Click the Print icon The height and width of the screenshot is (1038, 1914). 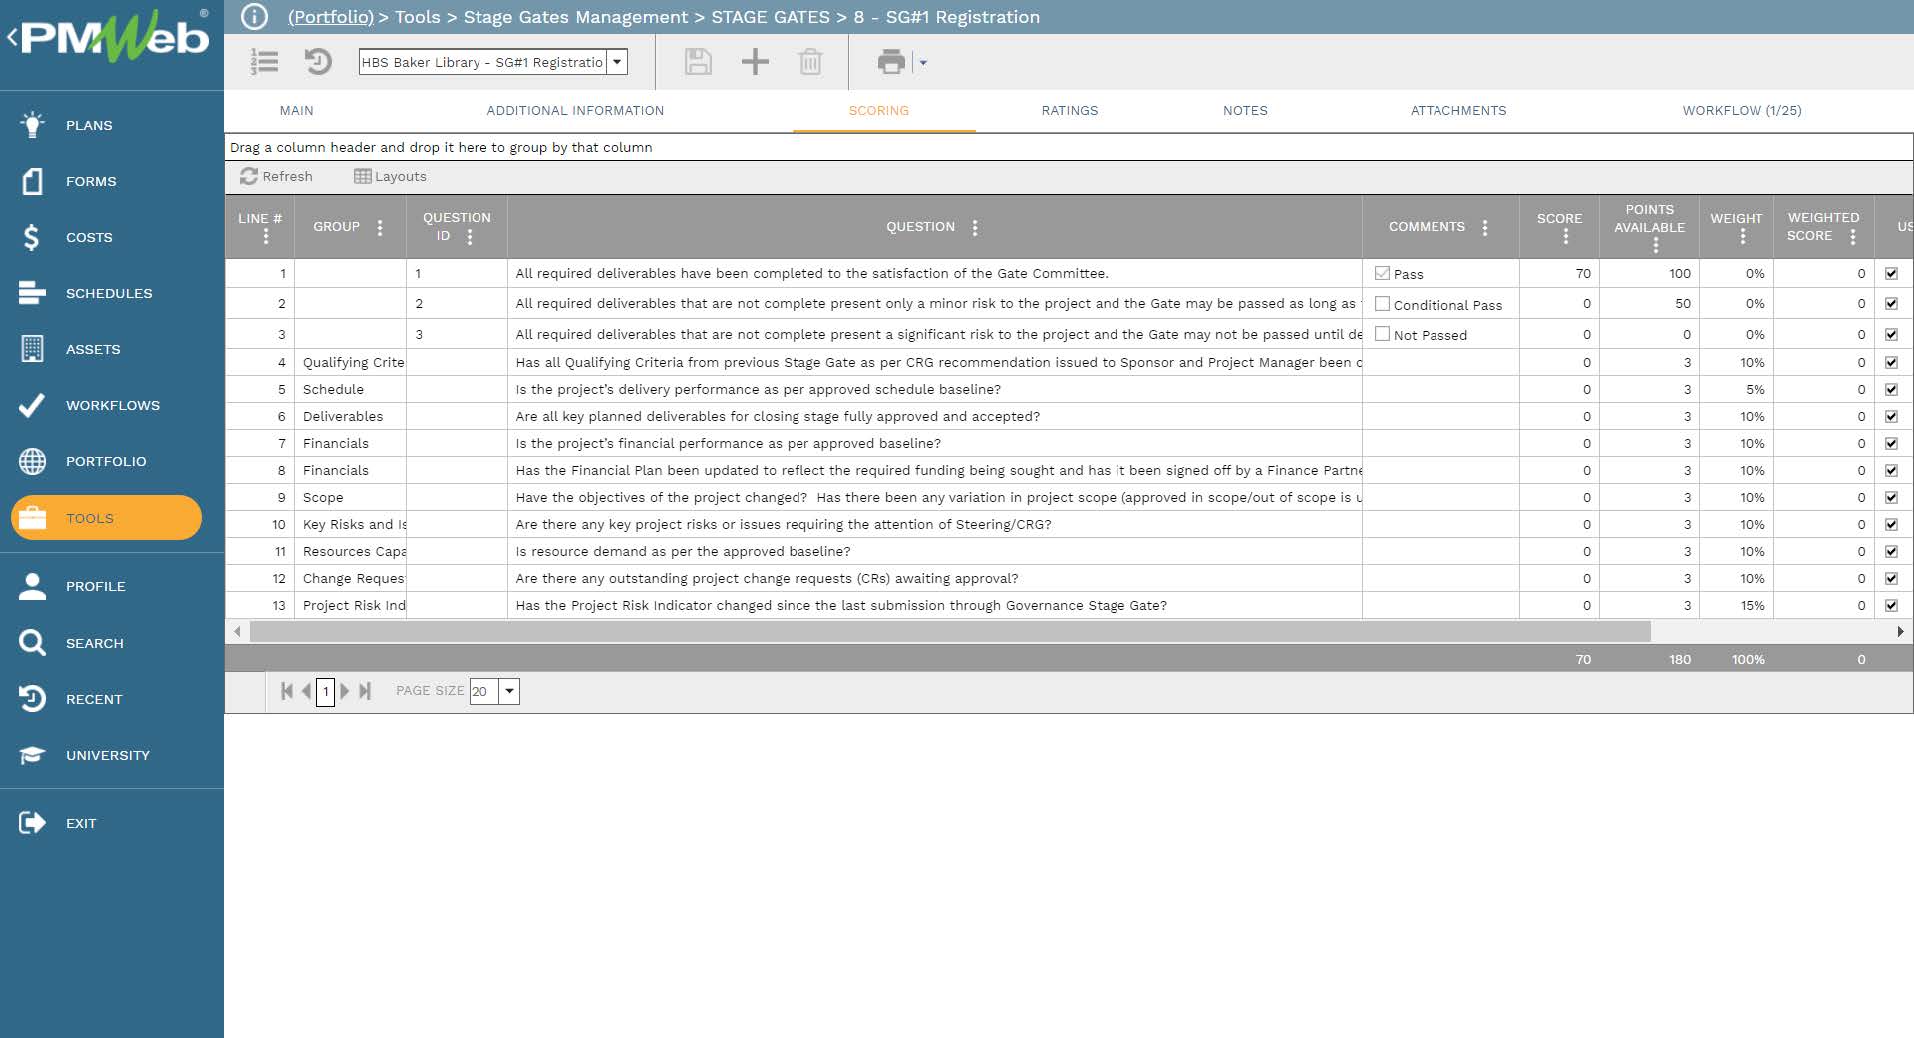point(891,62)
